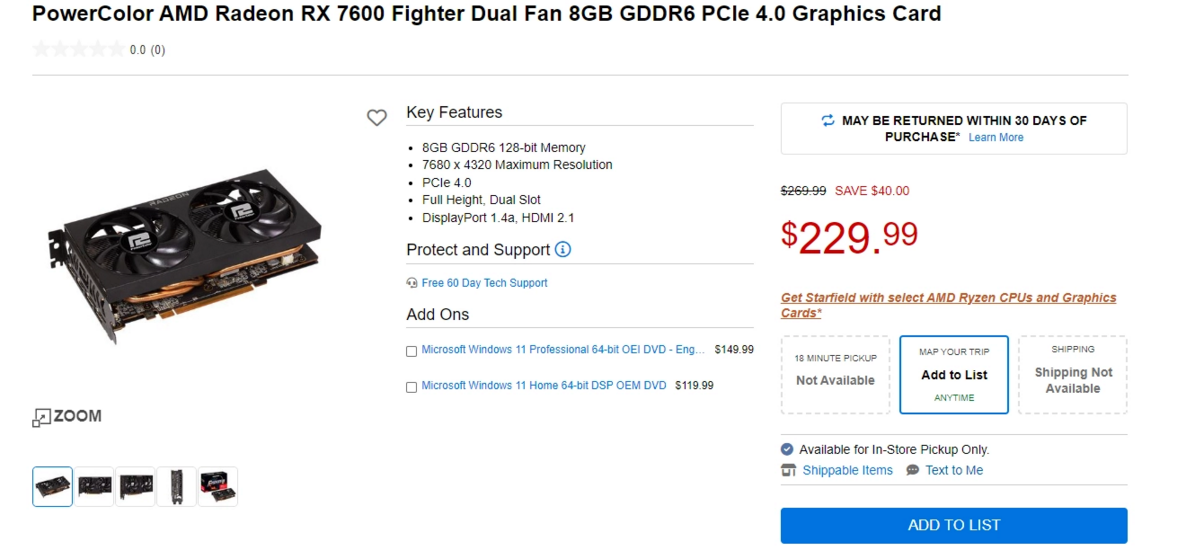Click the return policy refresh icon
This screenshot has width=1198, height=555.
click(x=828, y=120)
